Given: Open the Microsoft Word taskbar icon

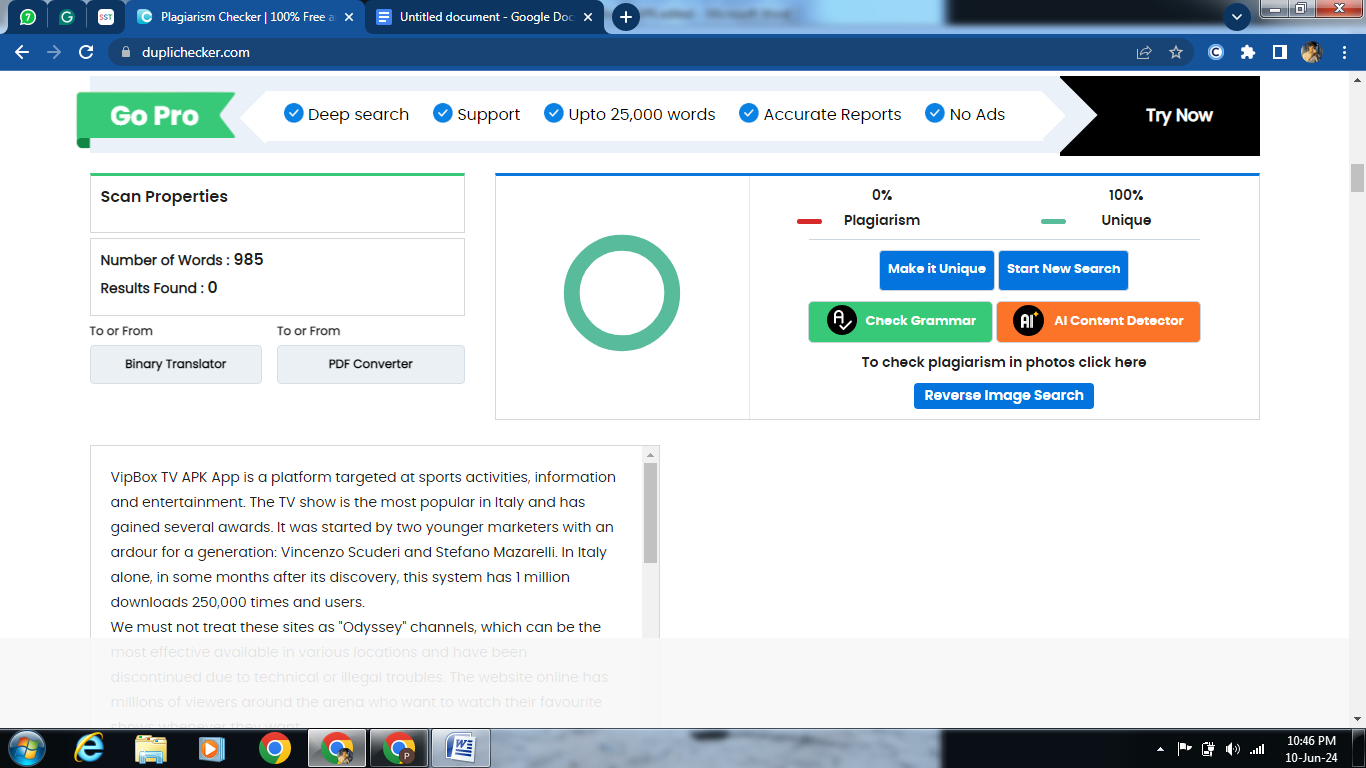Looking at the screenshot, I should [461, 748].
